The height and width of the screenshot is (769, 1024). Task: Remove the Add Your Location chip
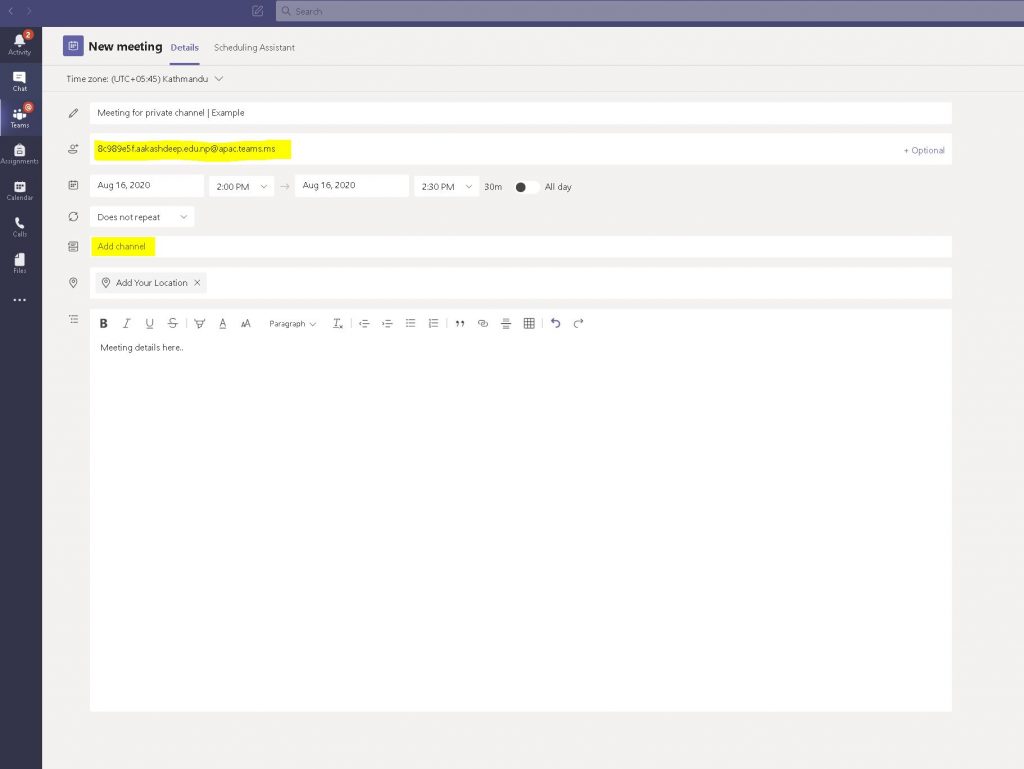click(197, 283)
